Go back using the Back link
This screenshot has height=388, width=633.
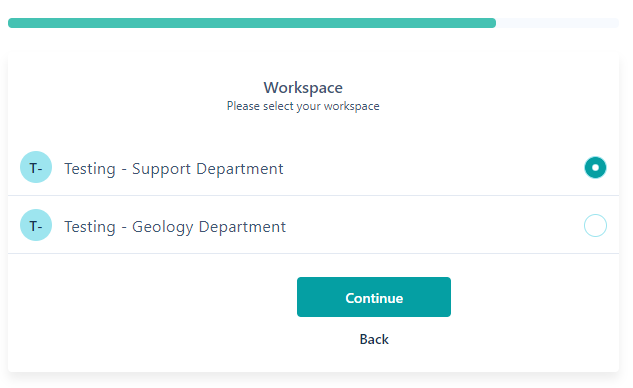374,339
